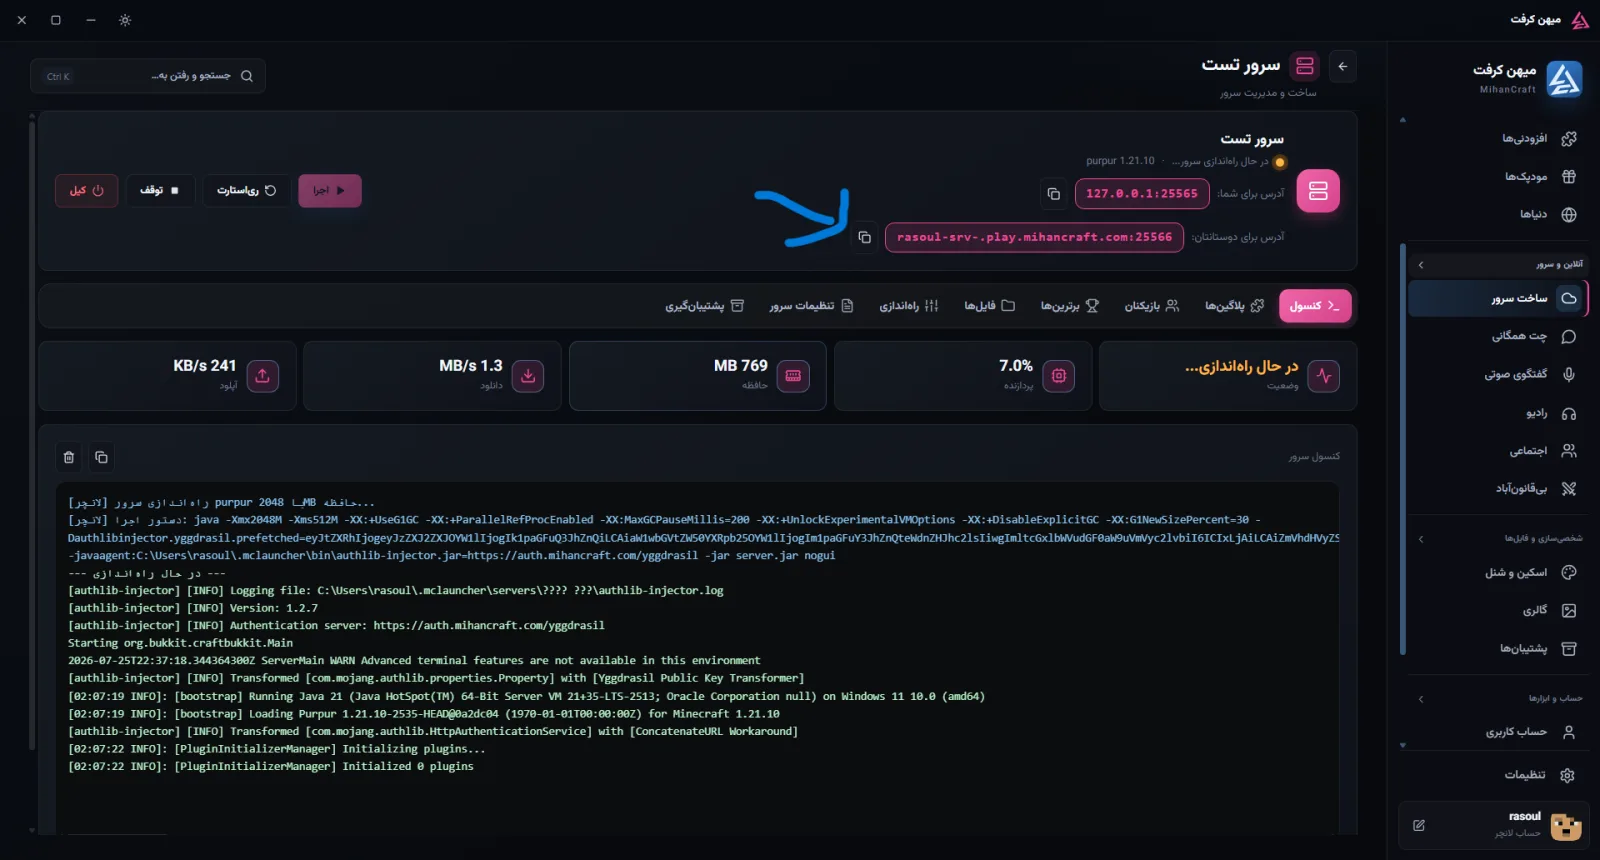Click the 127.0.0.1:25565 address box
Viewport: 1600px width, 860px height.
[x=1142, y=194]
